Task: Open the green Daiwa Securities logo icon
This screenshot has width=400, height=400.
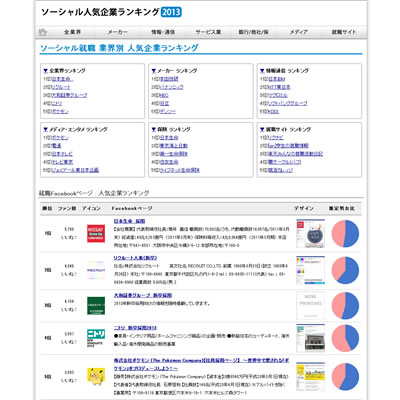Action: tap(96, 306)
